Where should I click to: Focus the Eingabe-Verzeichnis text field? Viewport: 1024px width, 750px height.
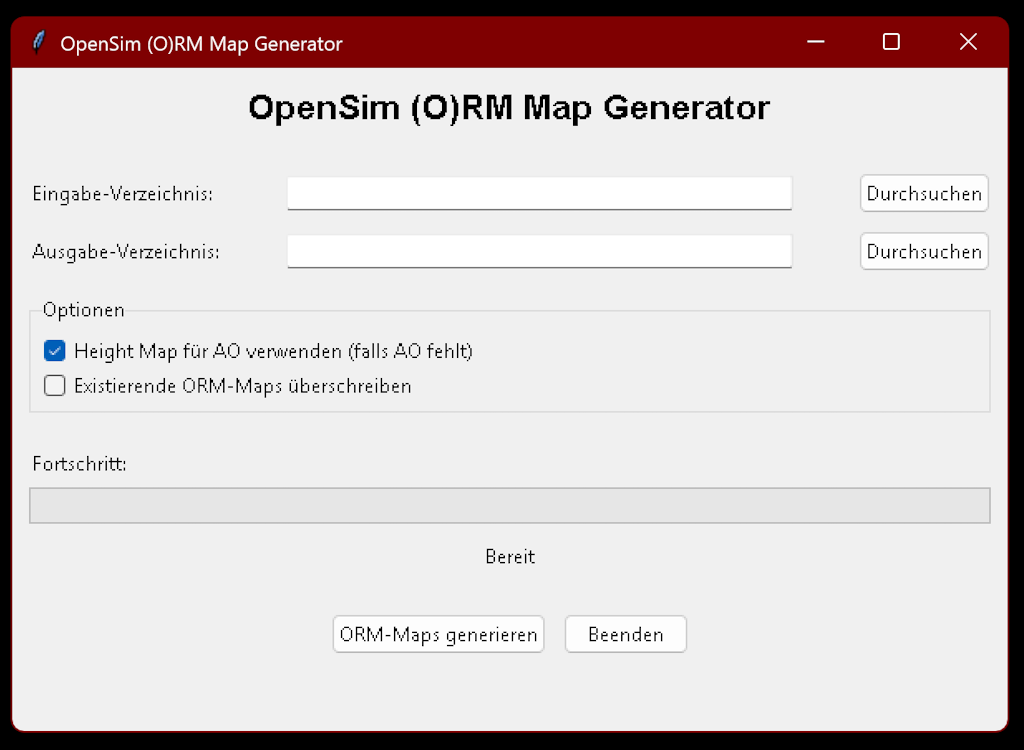click(x=539, y=193)
